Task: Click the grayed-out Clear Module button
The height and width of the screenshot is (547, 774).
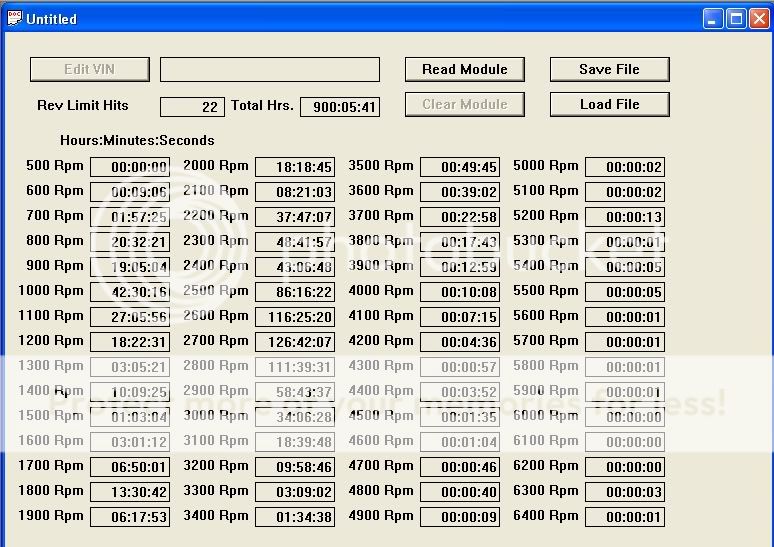Action: (465, 104)
